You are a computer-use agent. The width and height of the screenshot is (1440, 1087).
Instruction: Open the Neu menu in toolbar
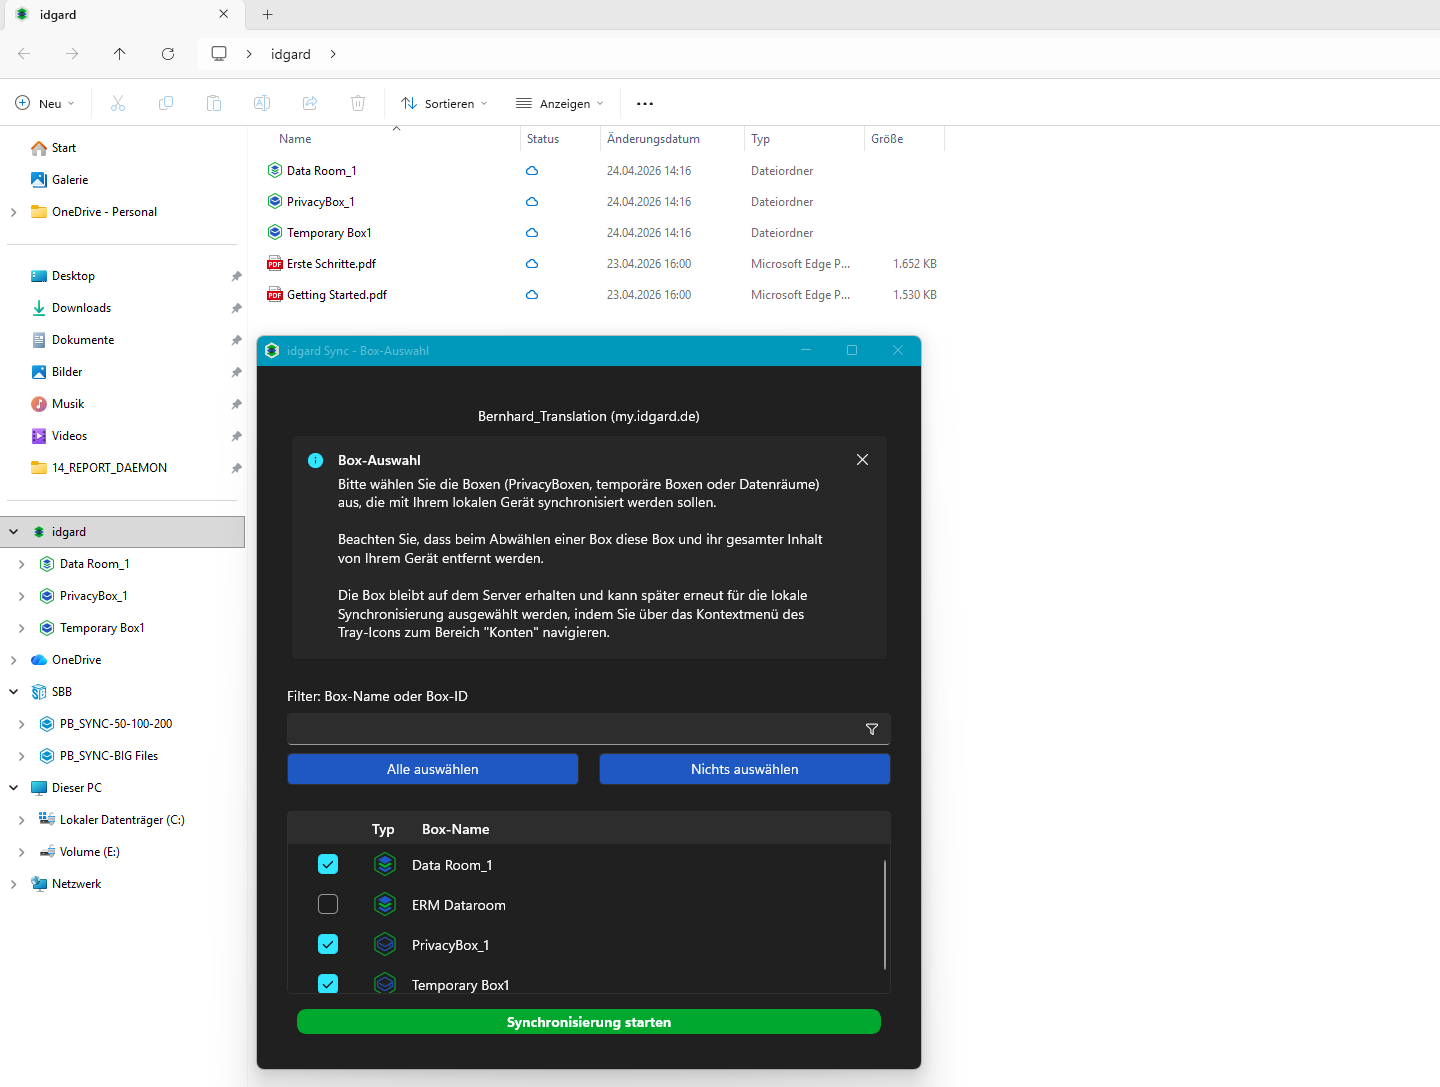point(45,103)
